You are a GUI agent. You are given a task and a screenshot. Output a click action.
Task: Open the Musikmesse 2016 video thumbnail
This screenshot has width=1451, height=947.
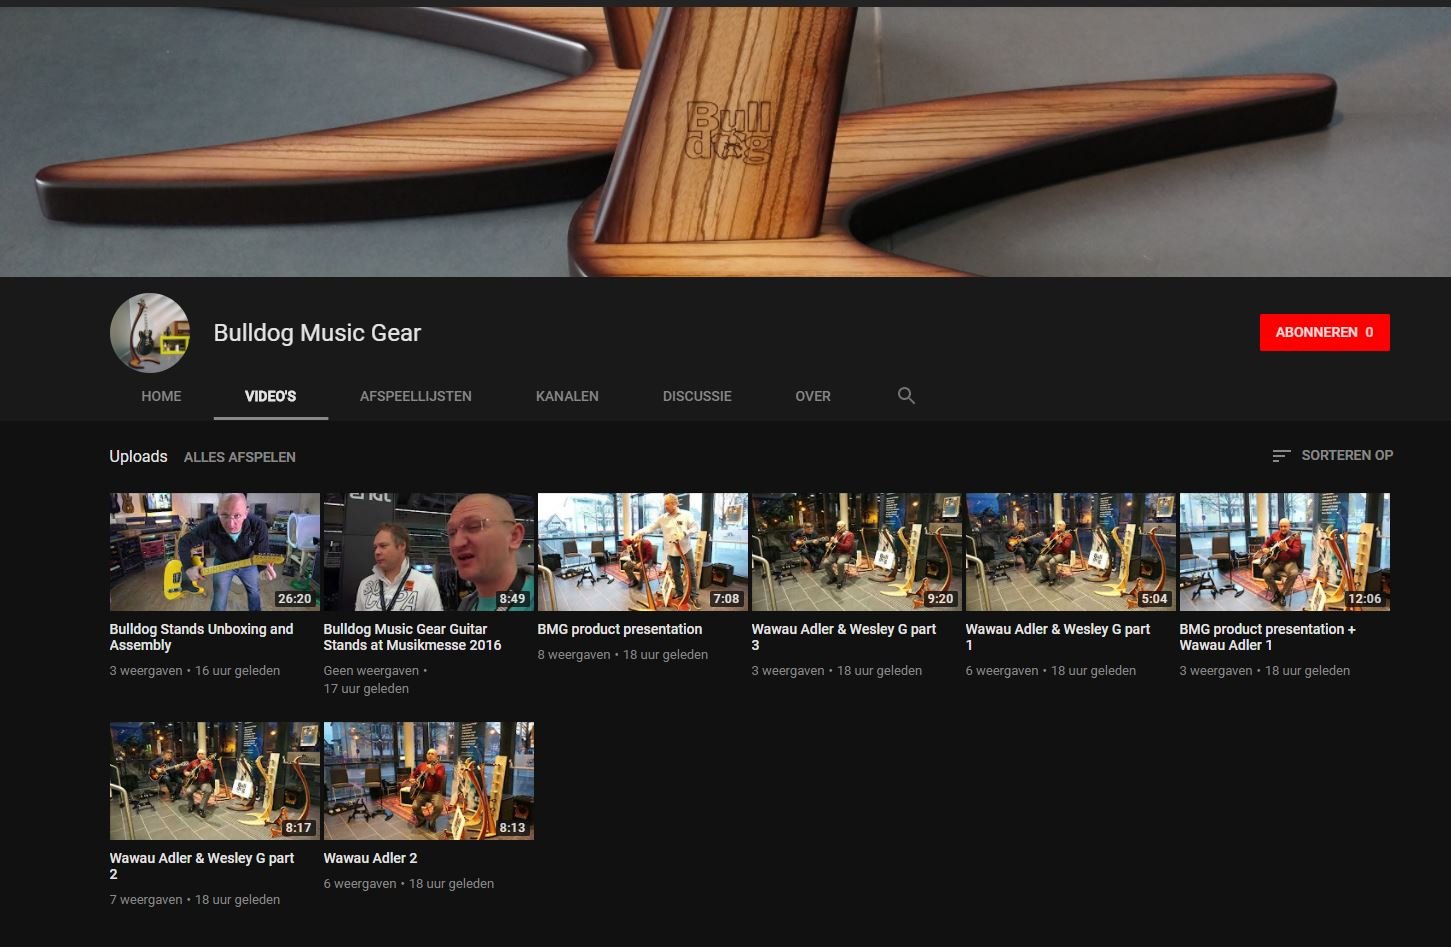(429, 552)
